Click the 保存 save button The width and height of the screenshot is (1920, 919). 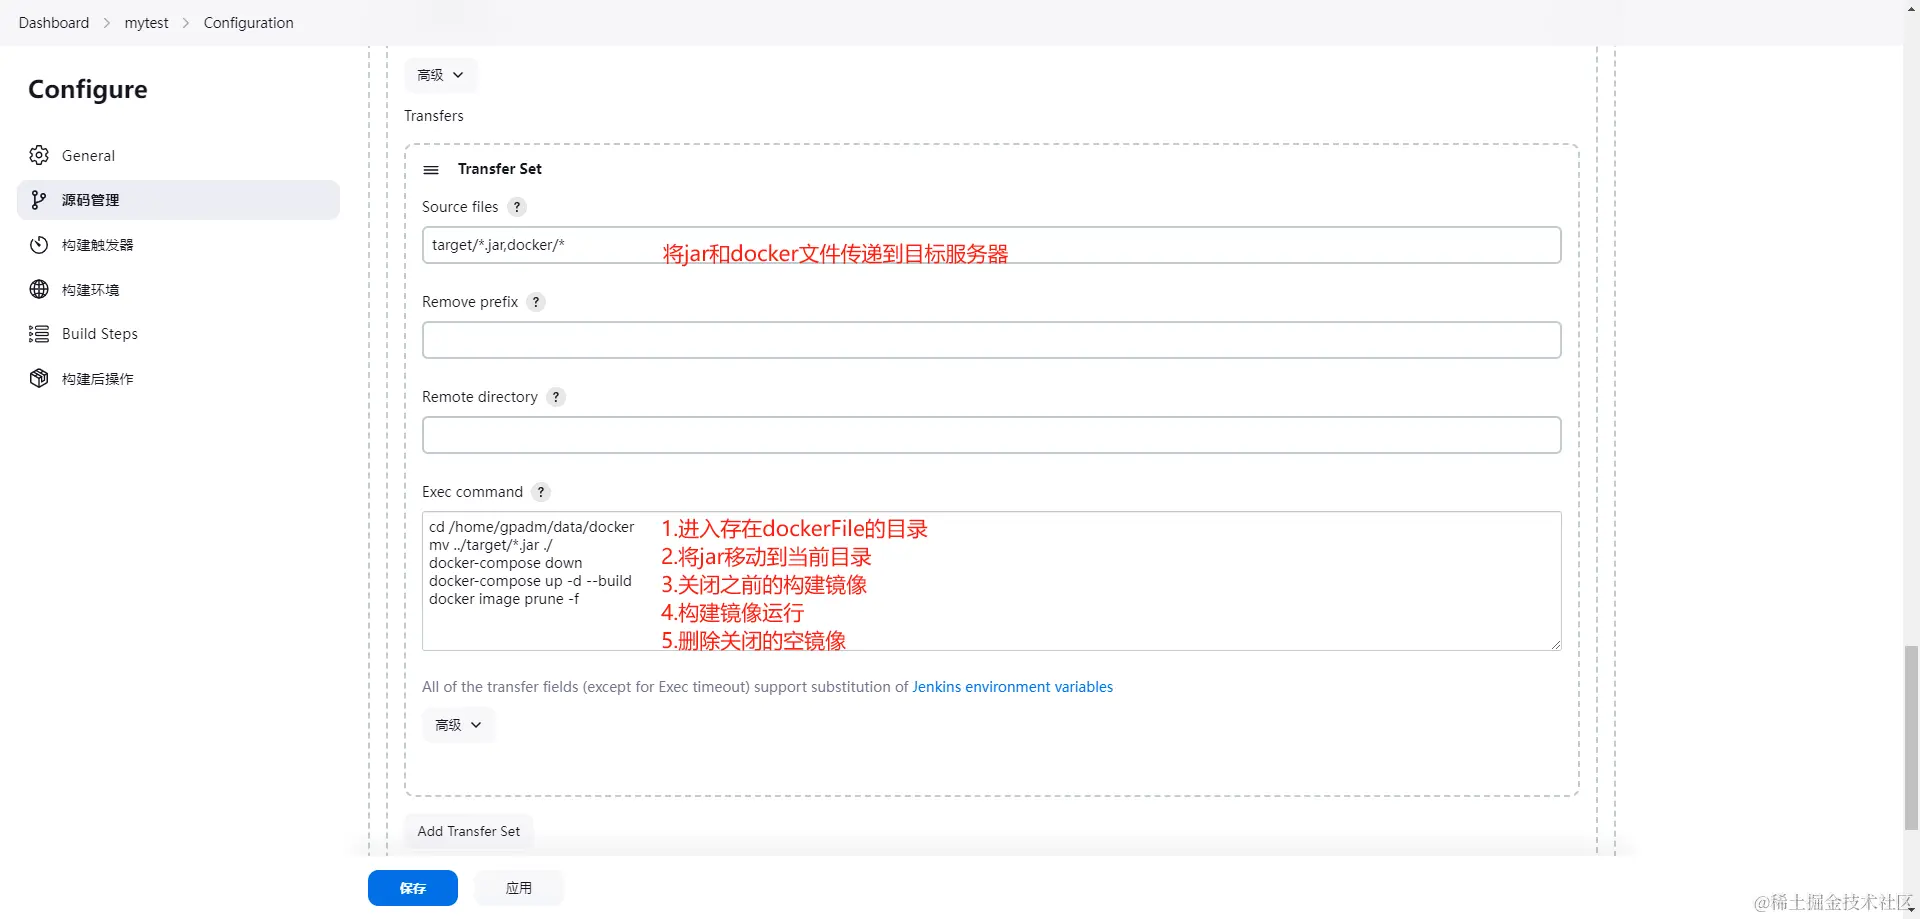point(413,888)
